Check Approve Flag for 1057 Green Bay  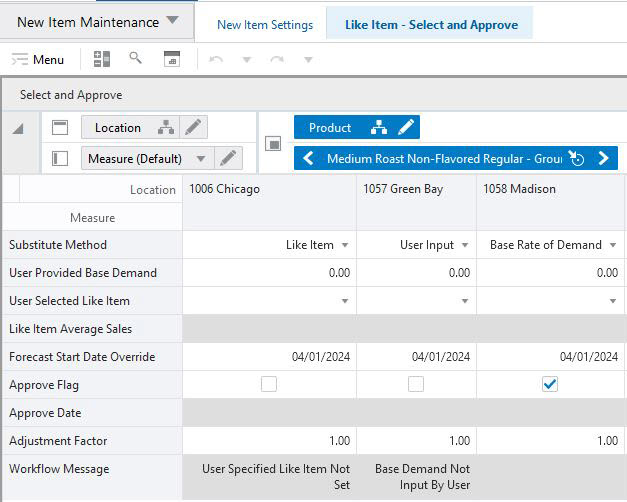point(416,384)
